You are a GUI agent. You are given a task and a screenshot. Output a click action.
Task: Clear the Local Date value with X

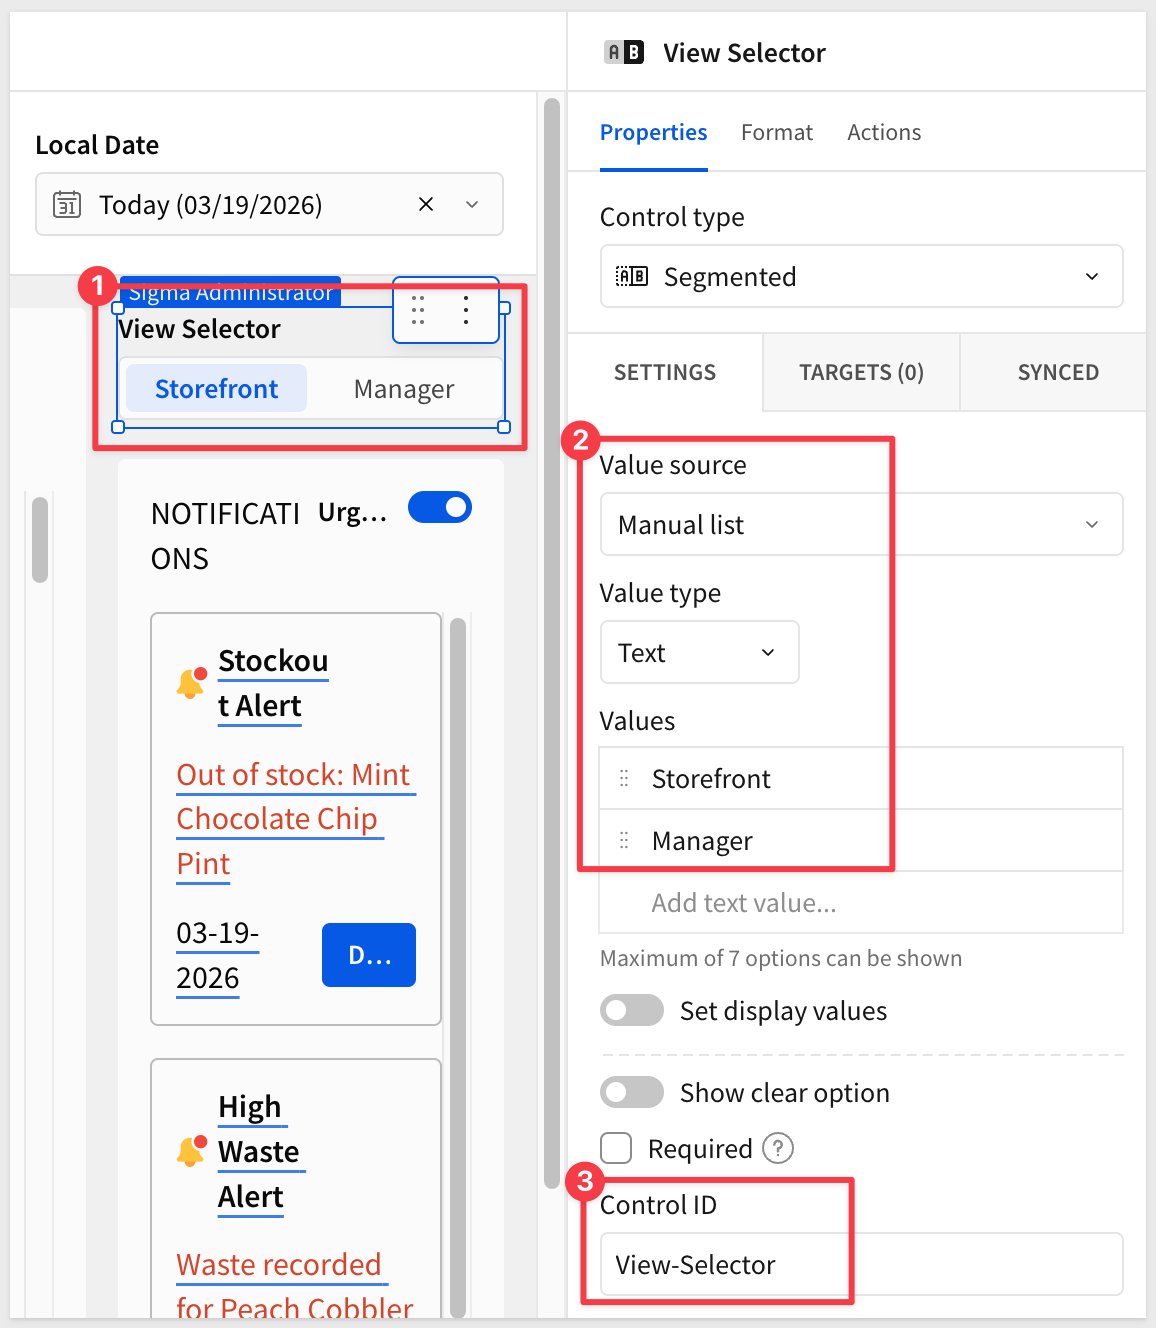point(426,204)
